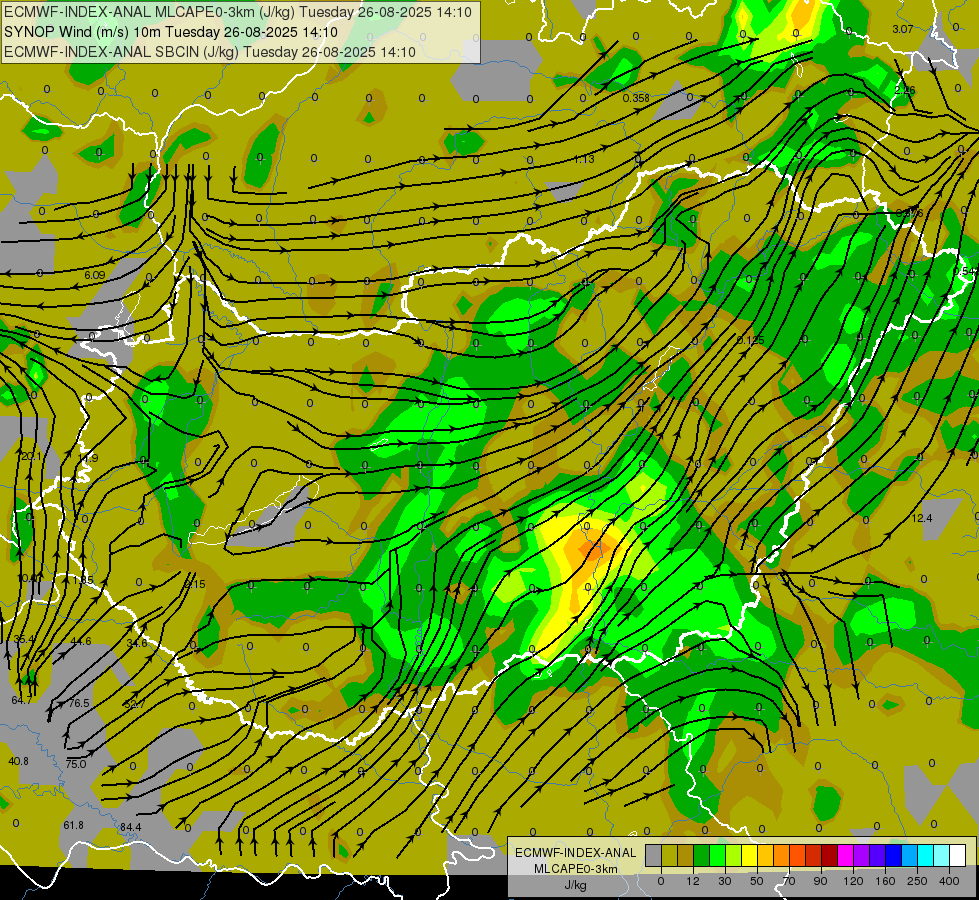979x900 pixels.
Task: Click the J/kg unit label in legend
Action: click(575, 885)
